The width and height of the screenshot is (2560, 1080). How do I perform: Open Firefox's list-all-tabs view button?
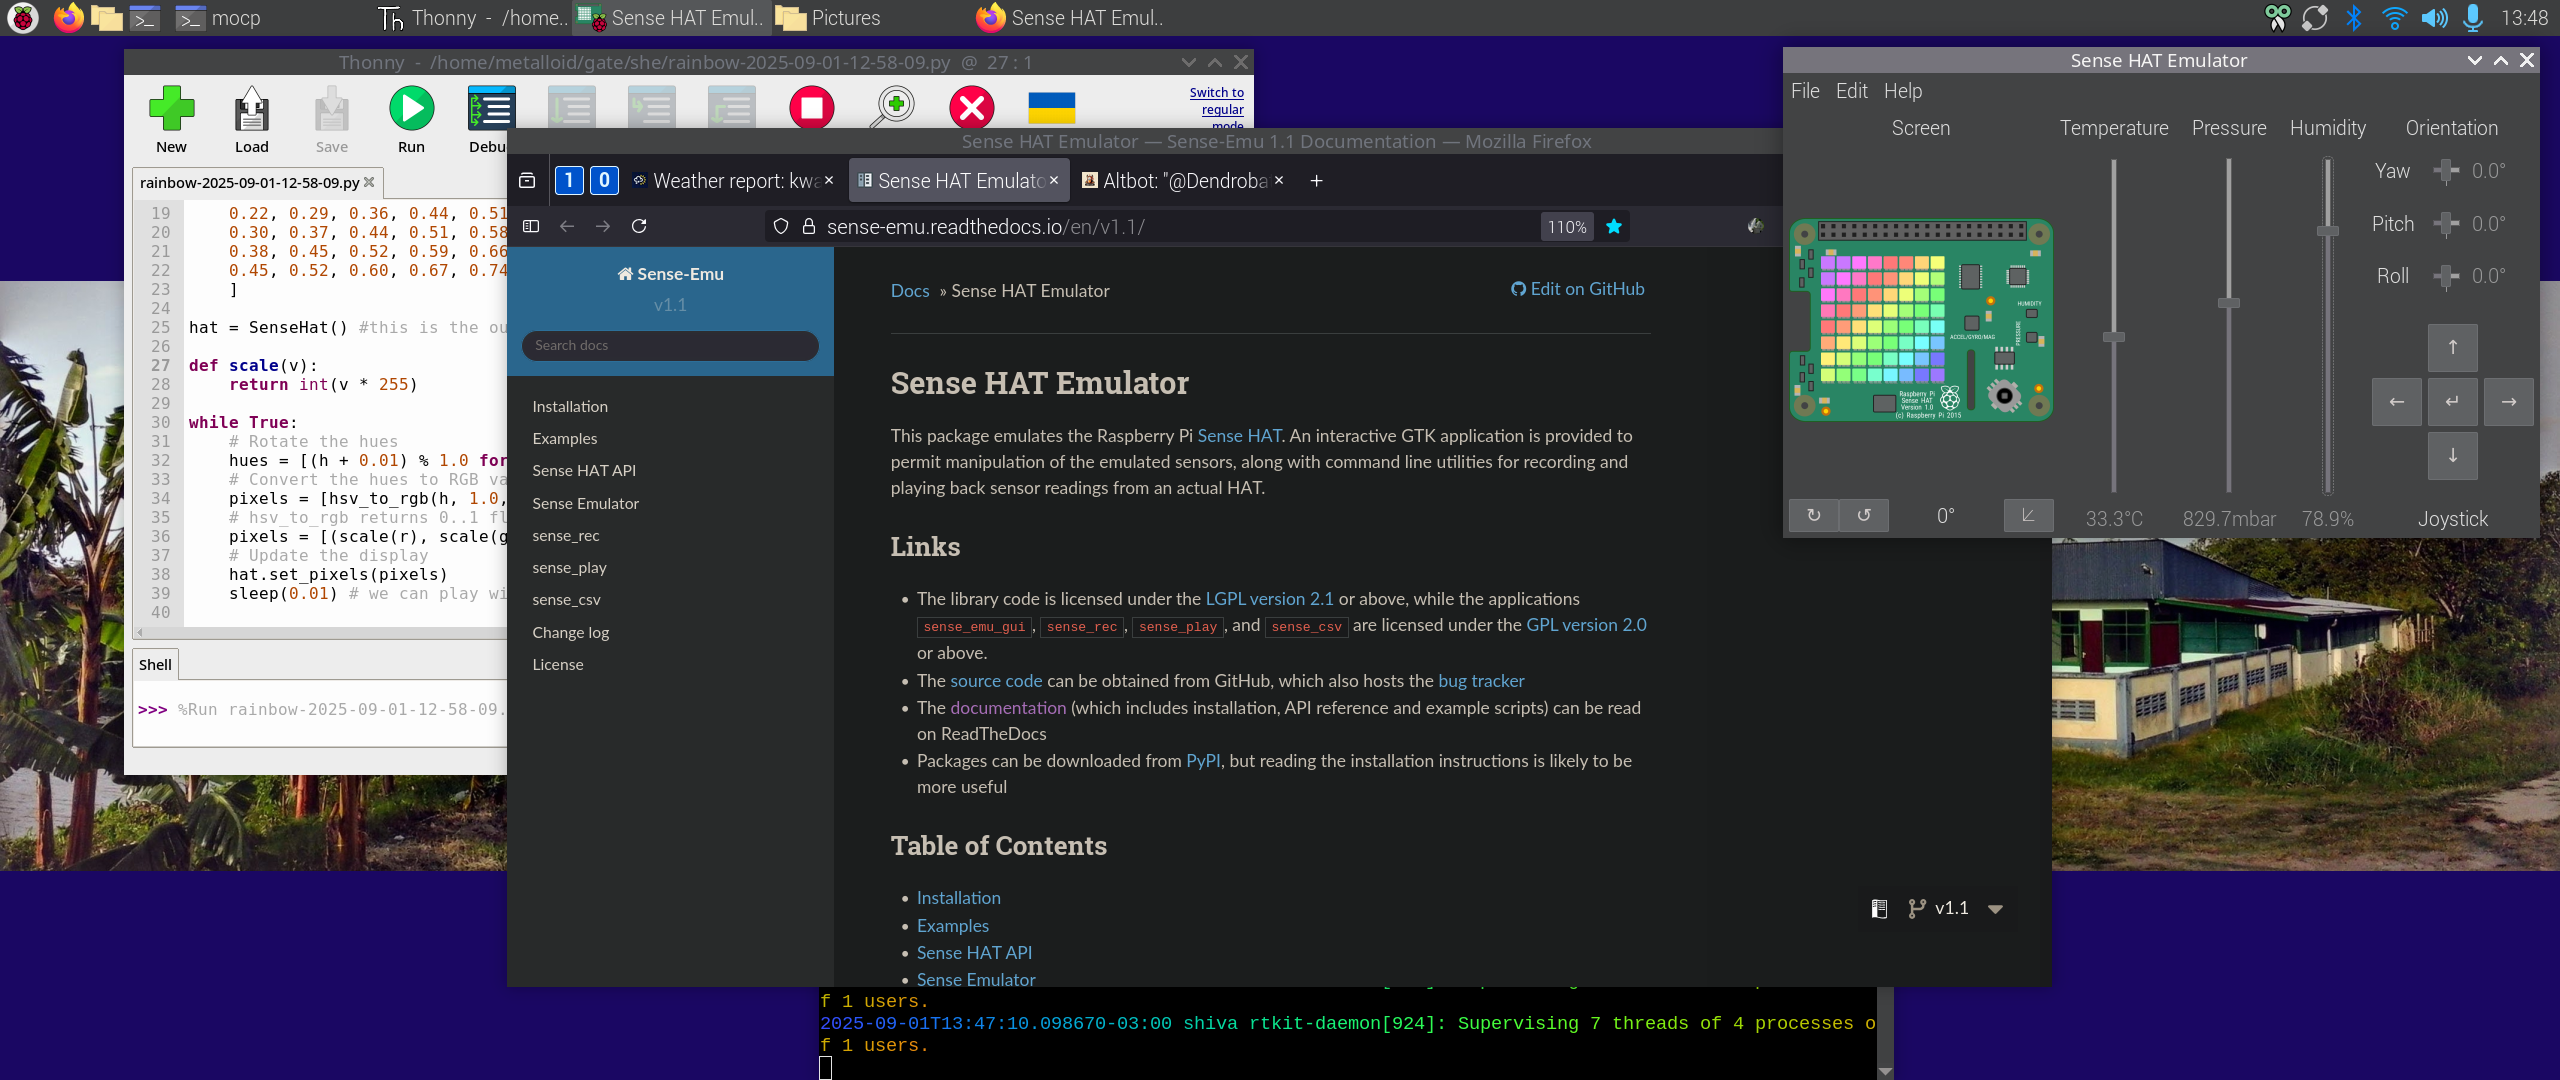tap(527, 181)
